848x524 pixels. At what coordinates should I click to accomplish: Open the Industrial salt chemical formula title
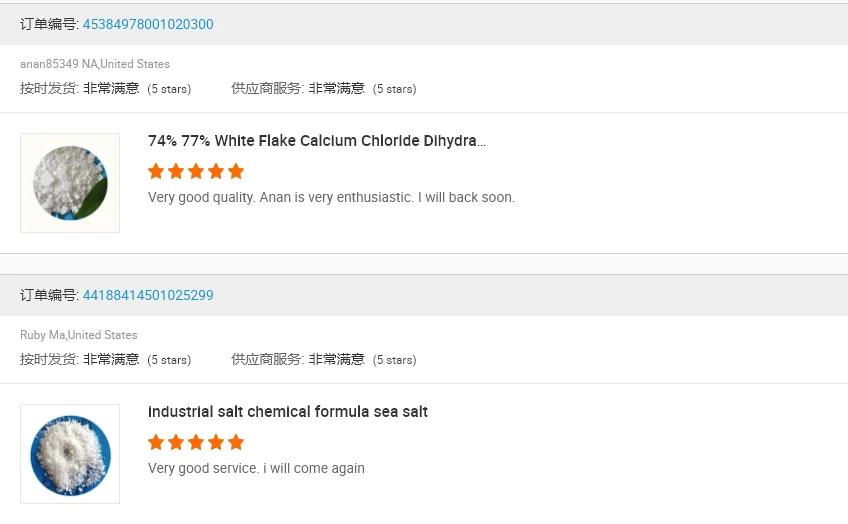click(288, 412)
